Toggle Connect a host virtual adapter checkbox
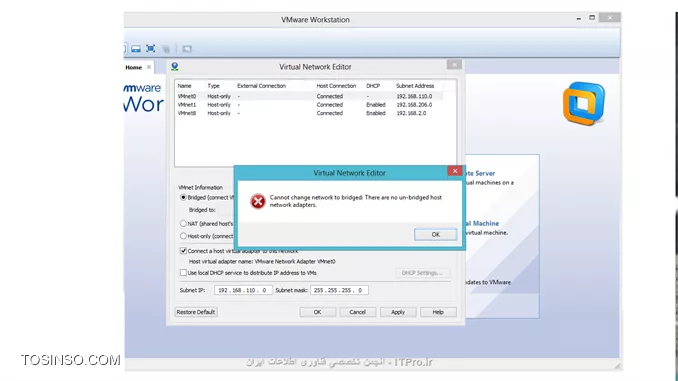 tap(183, 251)
